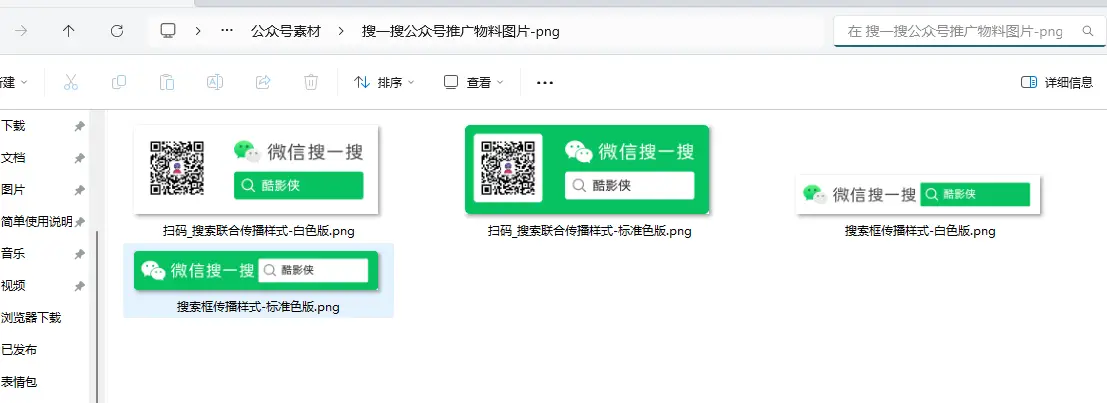Open the See more toolbar ellipsis

544,83
